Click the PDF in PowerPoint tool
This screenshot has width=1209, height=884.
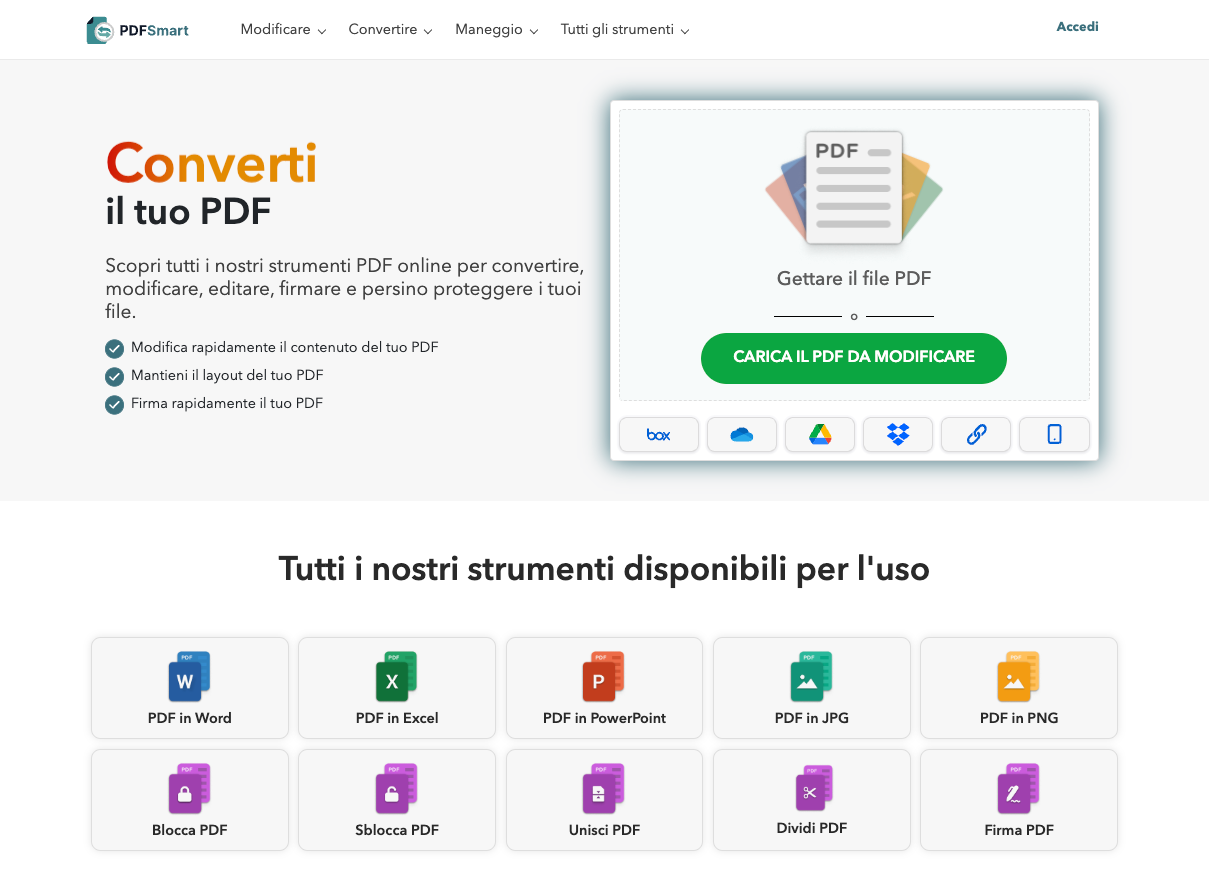(x=604, y=688)
